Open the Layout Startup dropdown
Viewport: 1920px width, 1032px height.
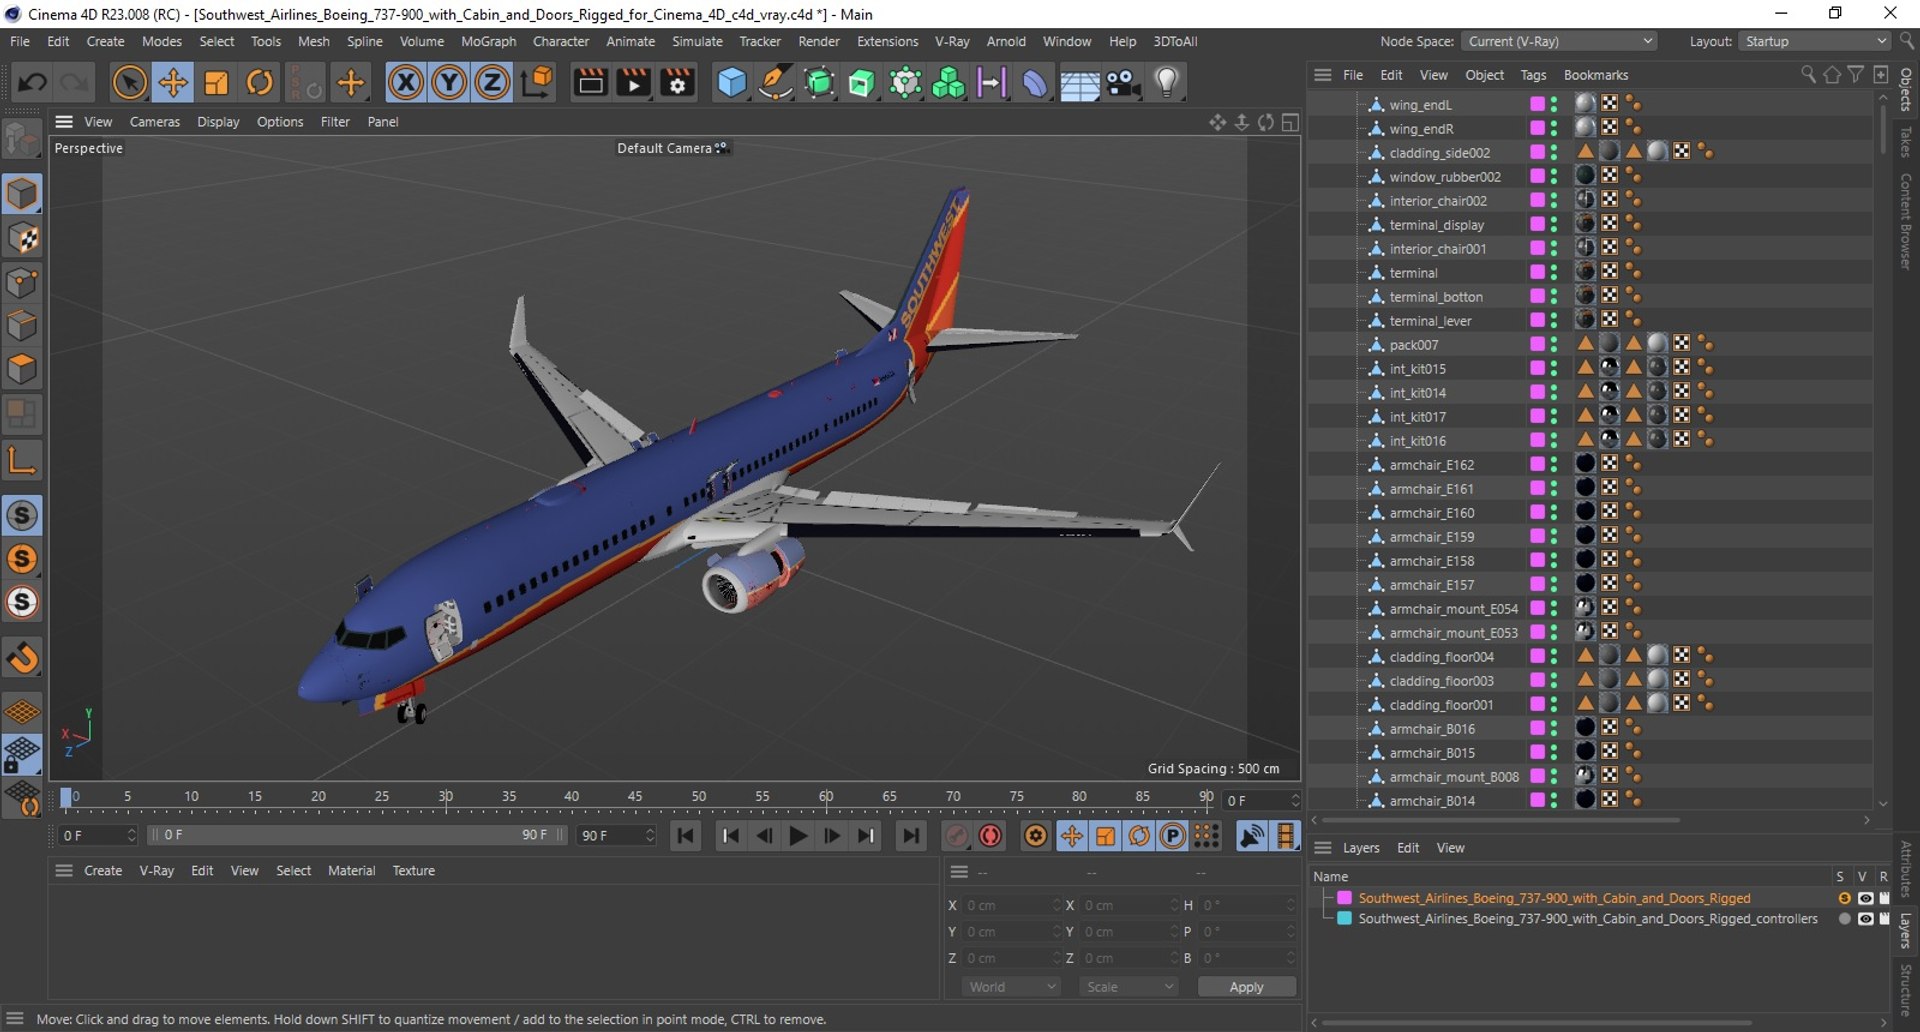coord(1814,41)
